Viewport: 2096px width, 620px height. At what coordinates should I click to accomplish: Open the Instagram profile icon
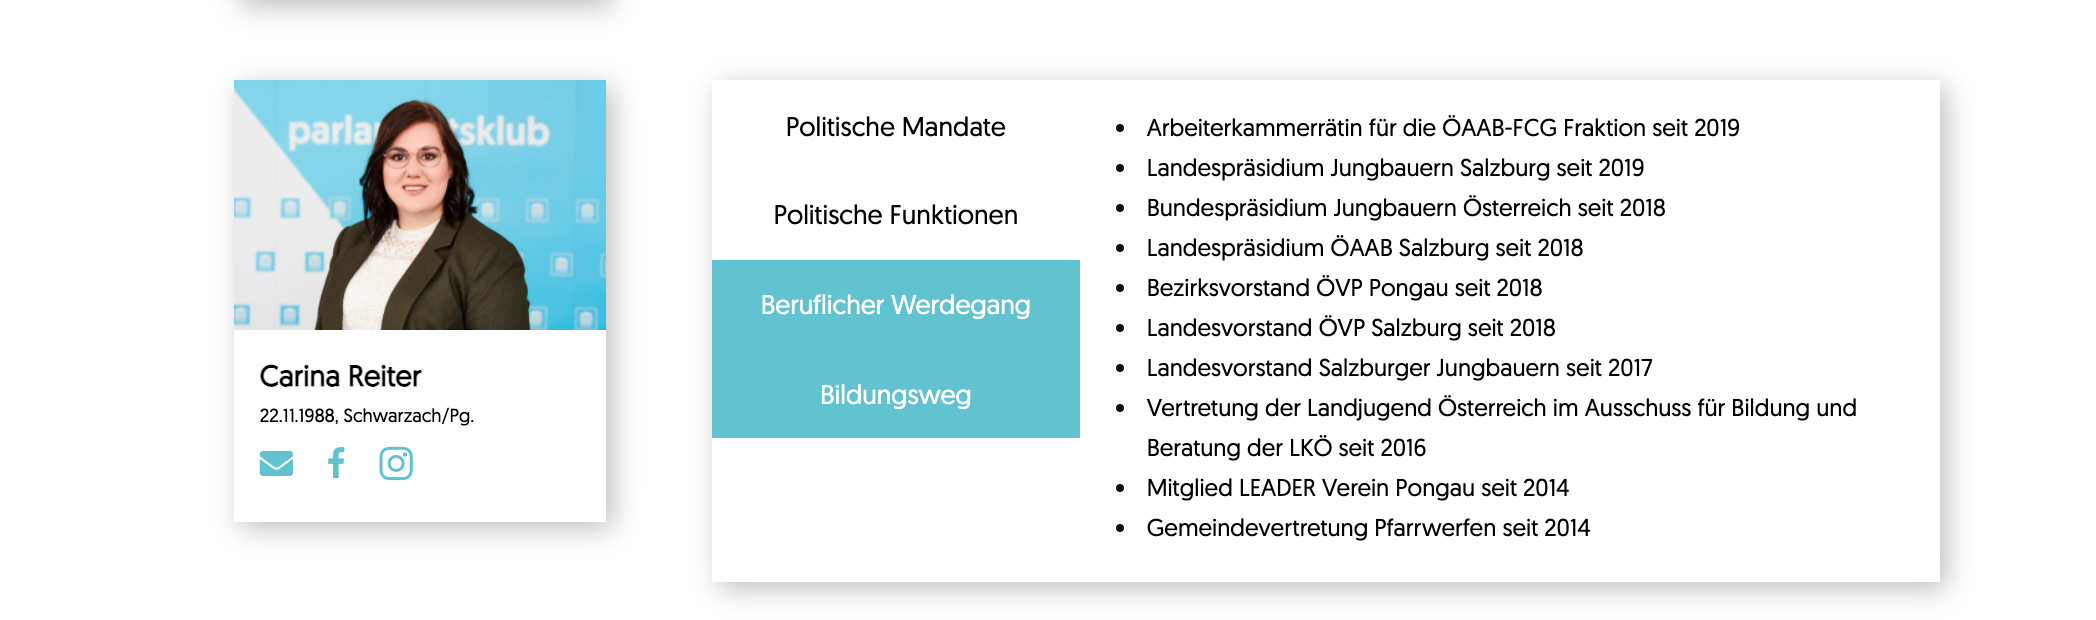(396, 463)
